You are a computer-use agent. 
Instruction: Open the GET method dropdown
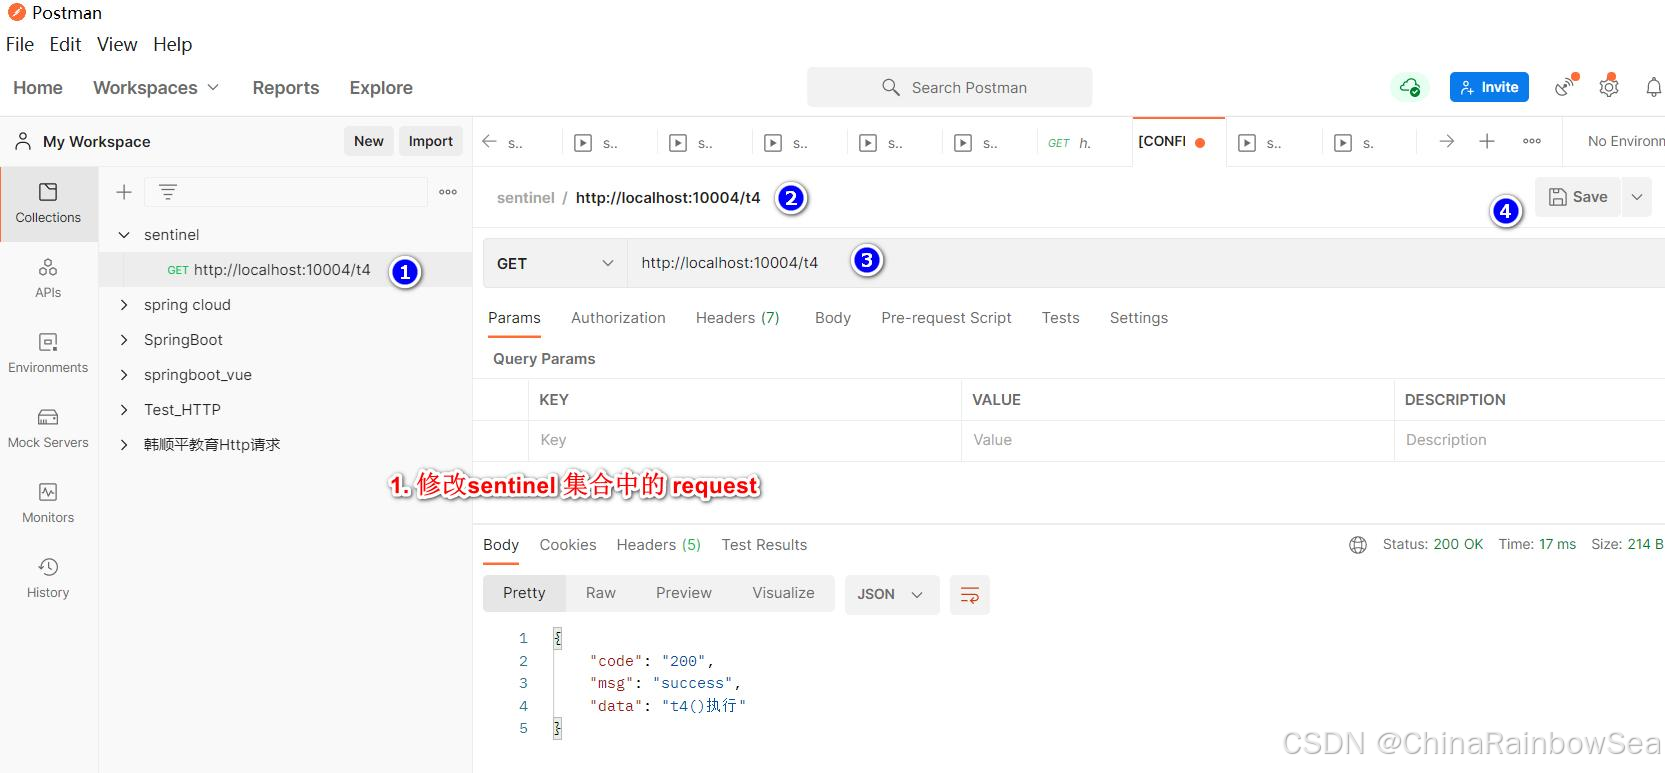click(x=555, y=263)
